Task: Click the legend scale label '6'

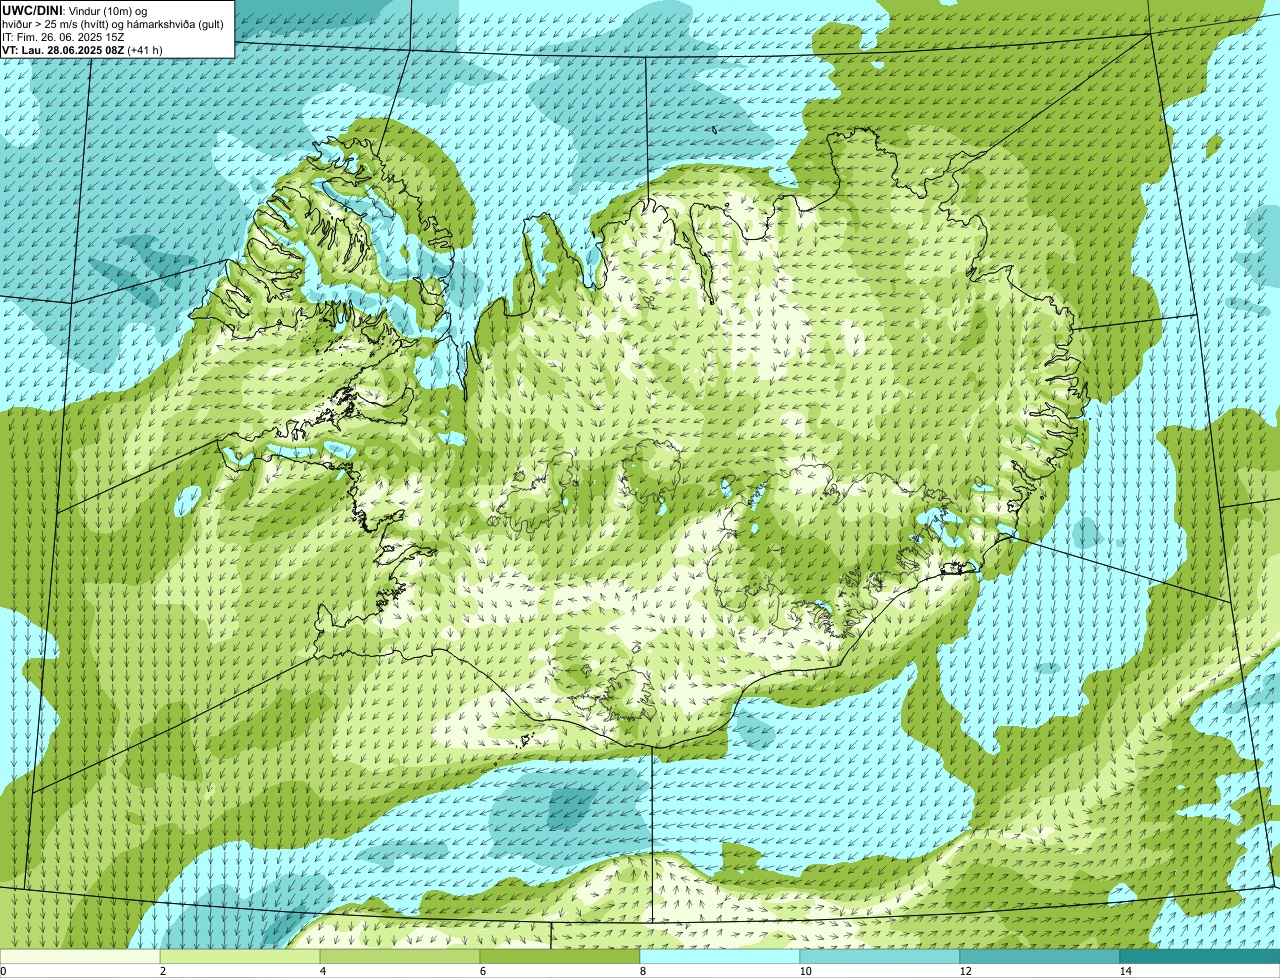Action: tap(482, 971)
